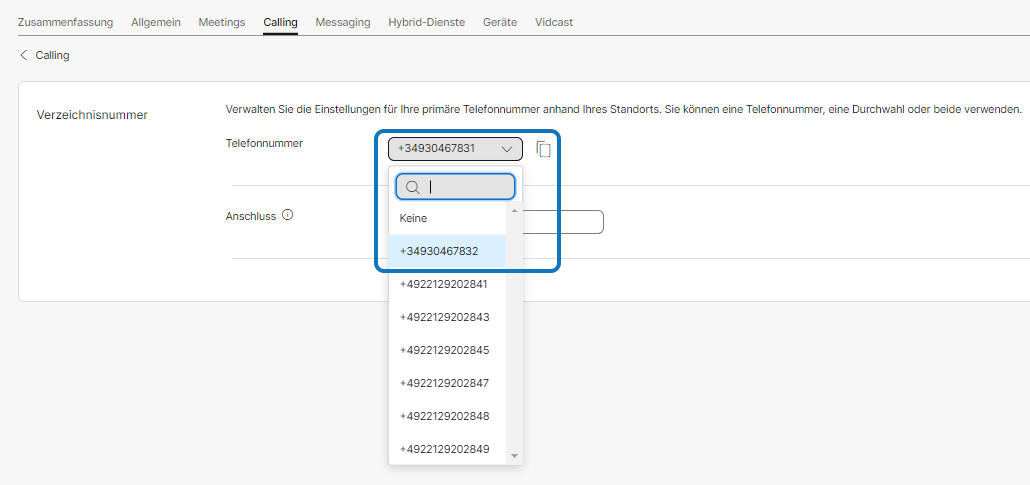Go to the Messaging tab
Screen dimensions: 1030x485
click(x=342, y=22)
